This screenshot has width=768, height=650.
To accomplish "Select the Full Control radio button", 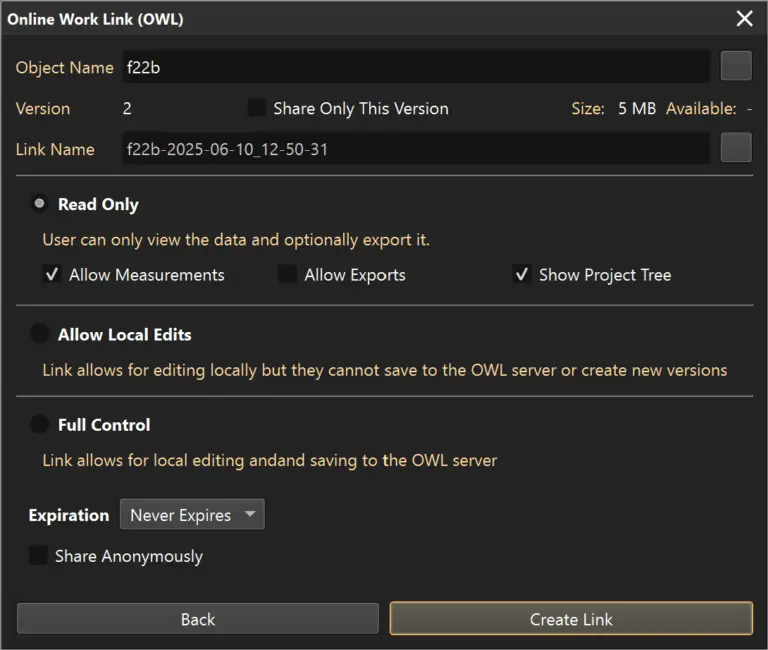I will pyautogui.click(x=39, y=424).
